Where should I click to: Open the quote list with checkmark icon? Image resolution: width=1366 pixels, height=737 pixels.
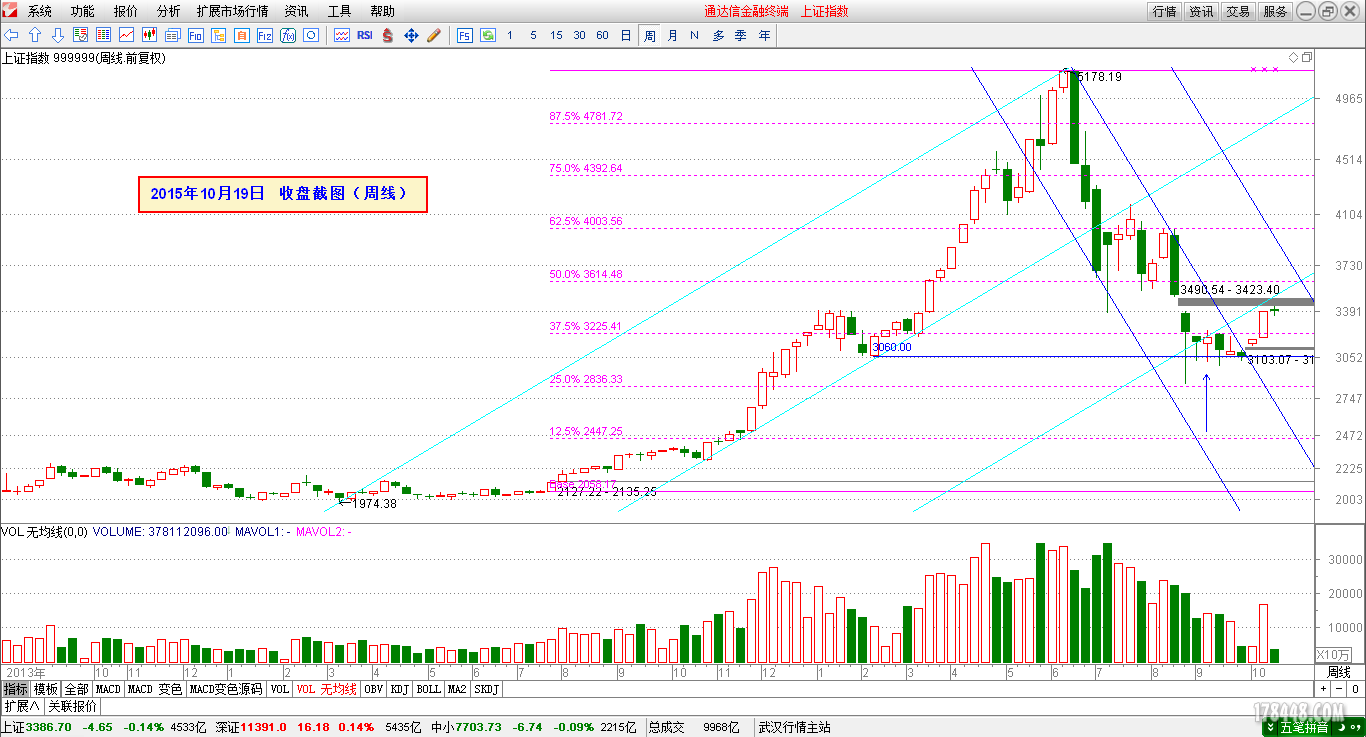81,35
